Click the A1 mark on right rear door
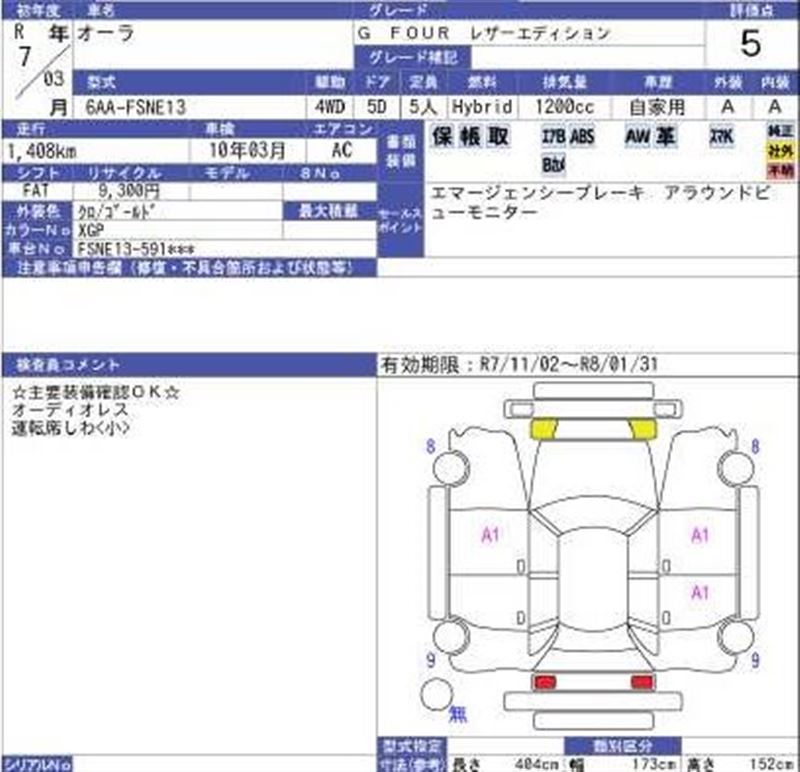The height and width of the screenshot is (772, 800). pyautogui.click(x=700, y=592)
